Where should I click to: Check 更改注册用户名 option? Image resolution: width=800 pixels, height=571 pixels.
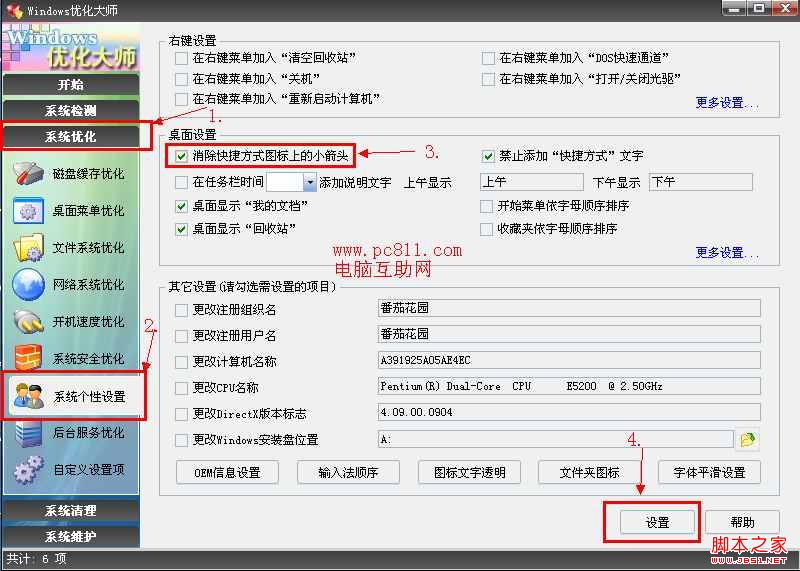tap(181, 336)
